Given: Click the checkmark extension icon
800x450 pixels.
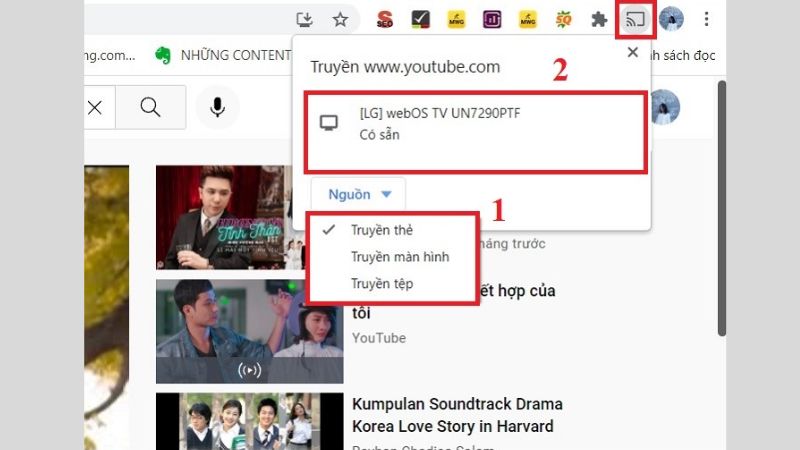Looking at the screenshot, I should click(x=421, y=19).
